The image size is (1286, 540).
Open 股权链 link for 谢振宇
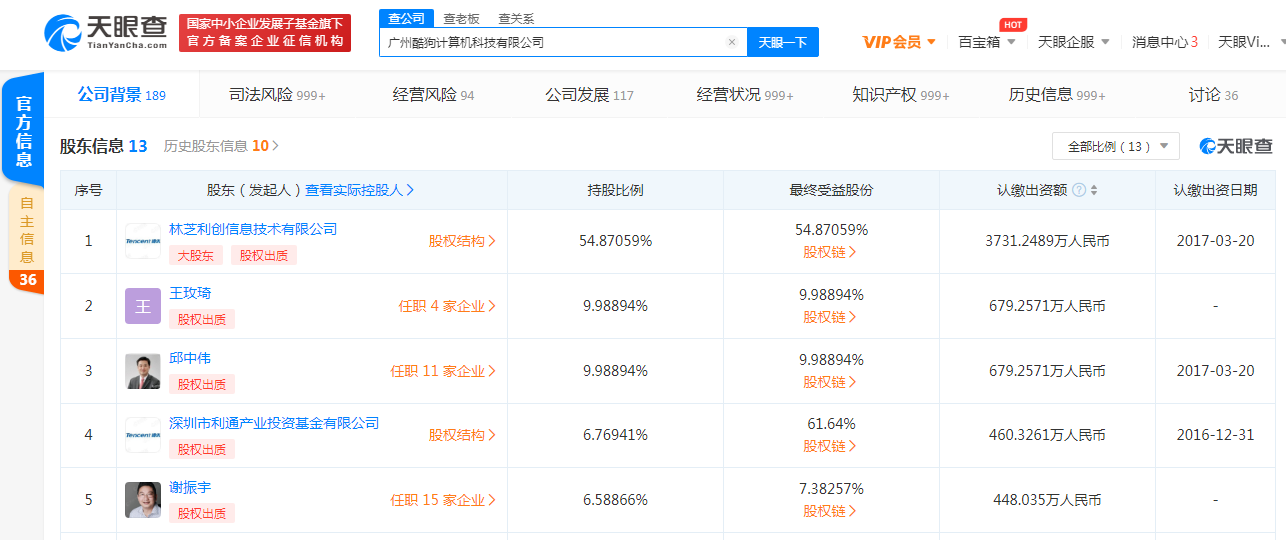pyautogui.click(x=830, y=511)
